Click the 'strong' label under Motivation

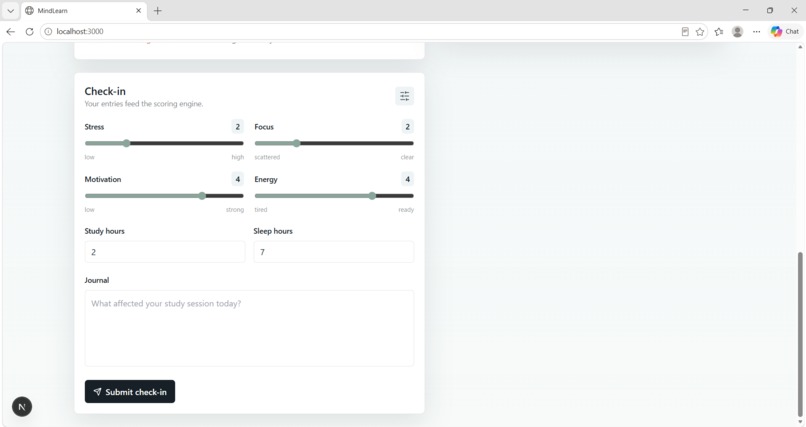click(x=235, y=210)
